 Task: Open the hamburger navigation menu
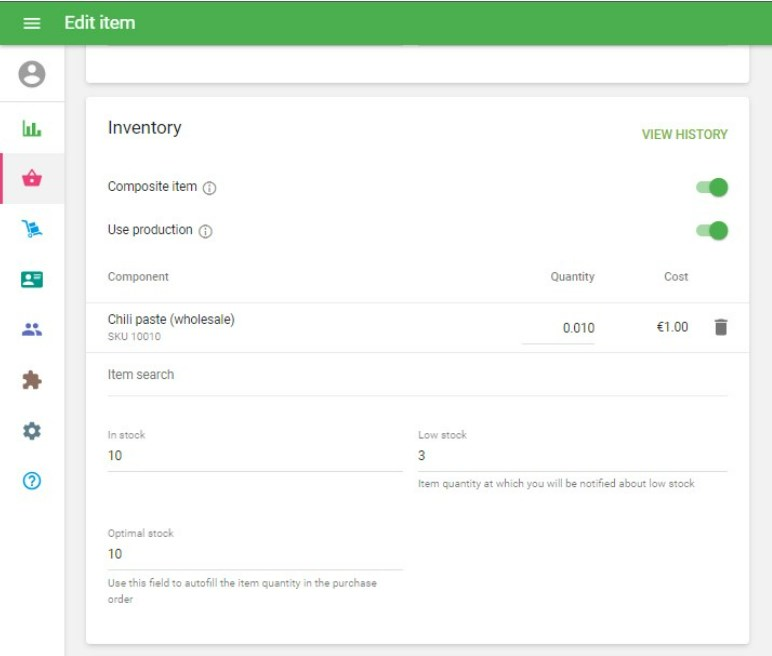[x=32, y=23]
